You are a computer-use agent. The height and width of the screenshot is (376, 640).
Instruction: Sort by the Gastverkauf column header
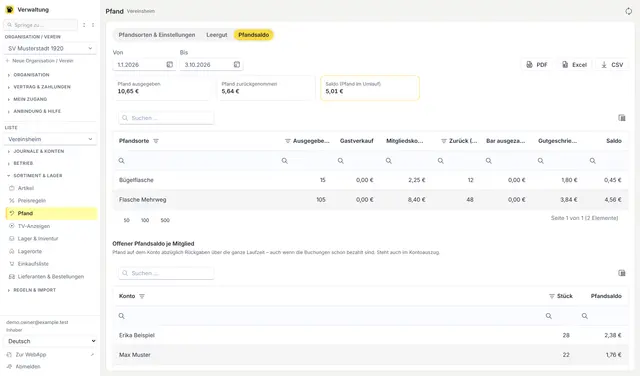(x=356, y=141)
